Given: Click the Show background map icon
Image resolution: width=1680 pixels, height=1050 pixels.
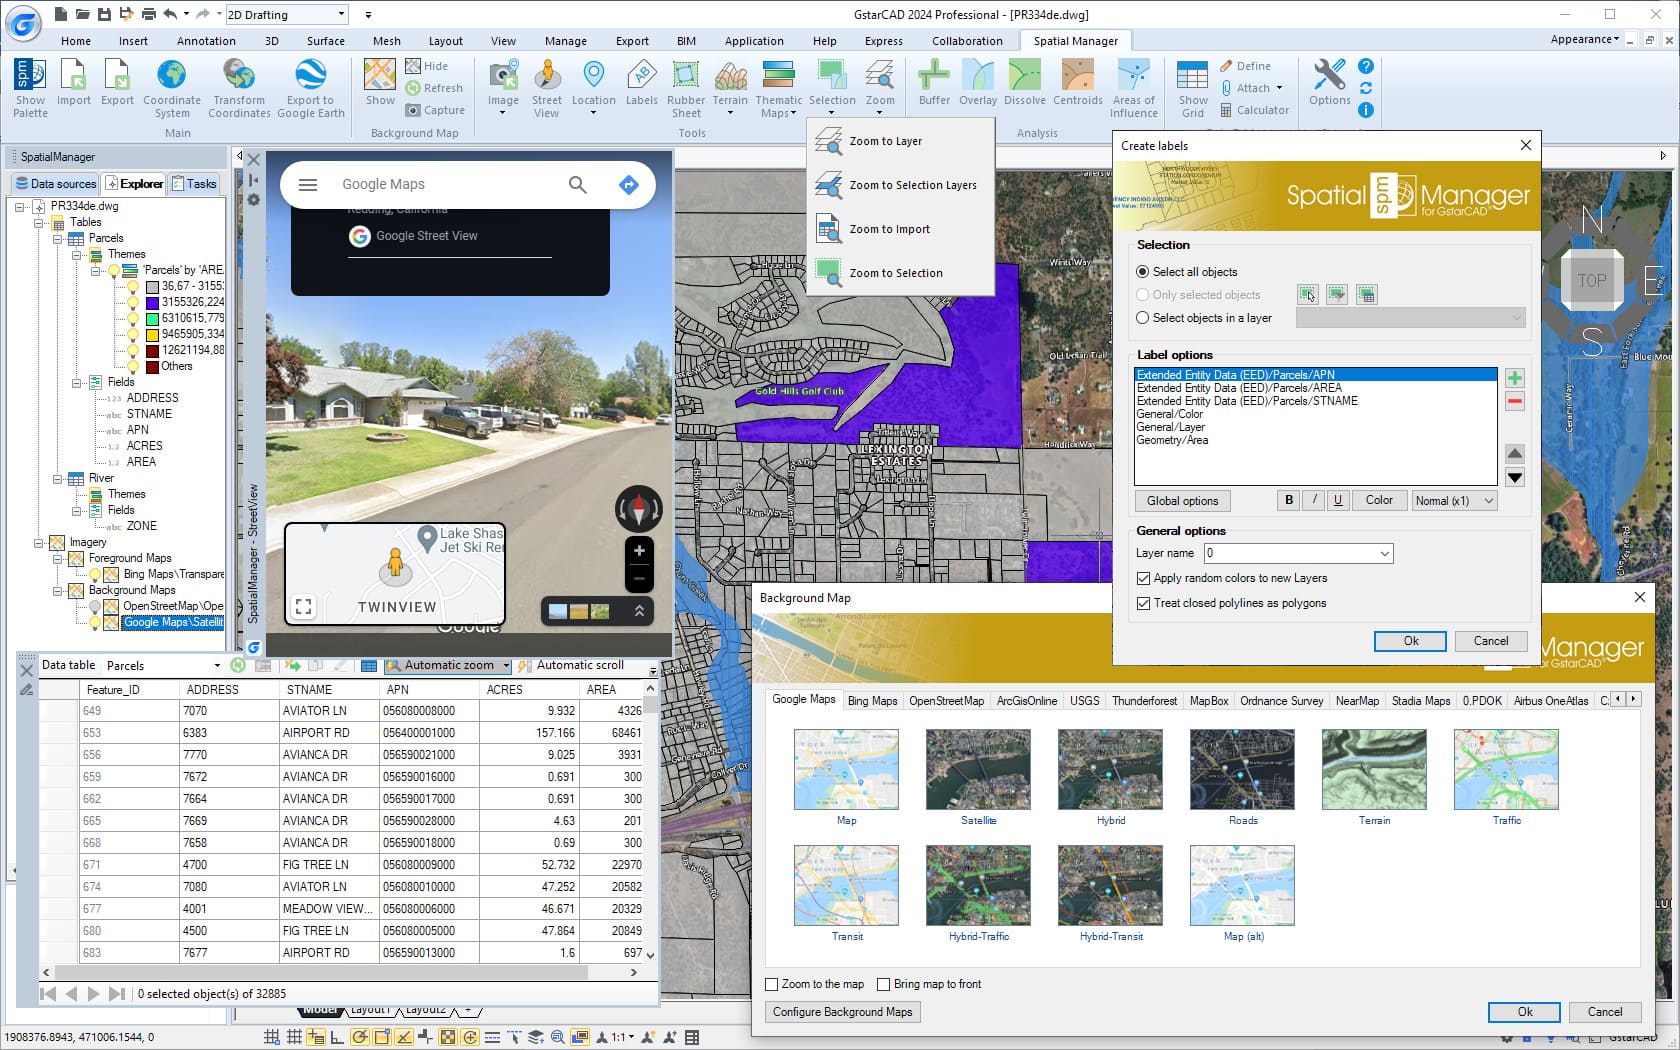Looking at the screenshot, I should pos(379,82).
